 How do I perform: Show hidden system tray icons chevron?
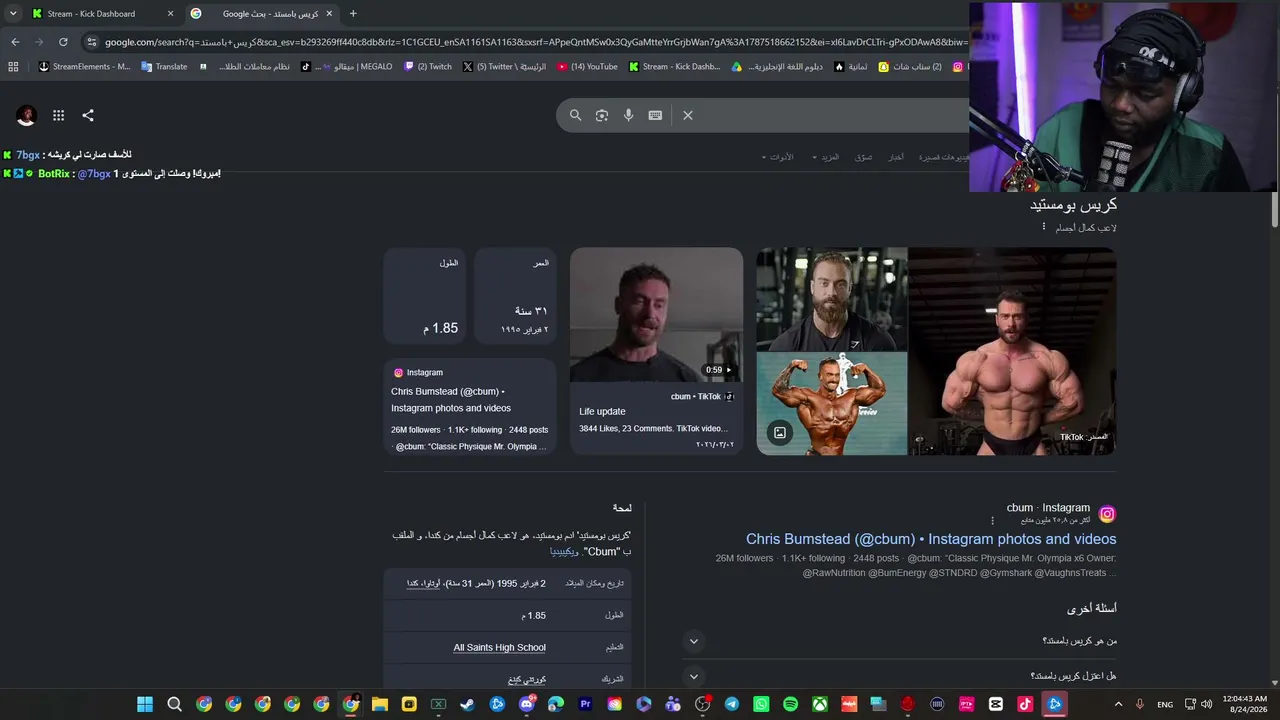click(x=1118, y=704)
